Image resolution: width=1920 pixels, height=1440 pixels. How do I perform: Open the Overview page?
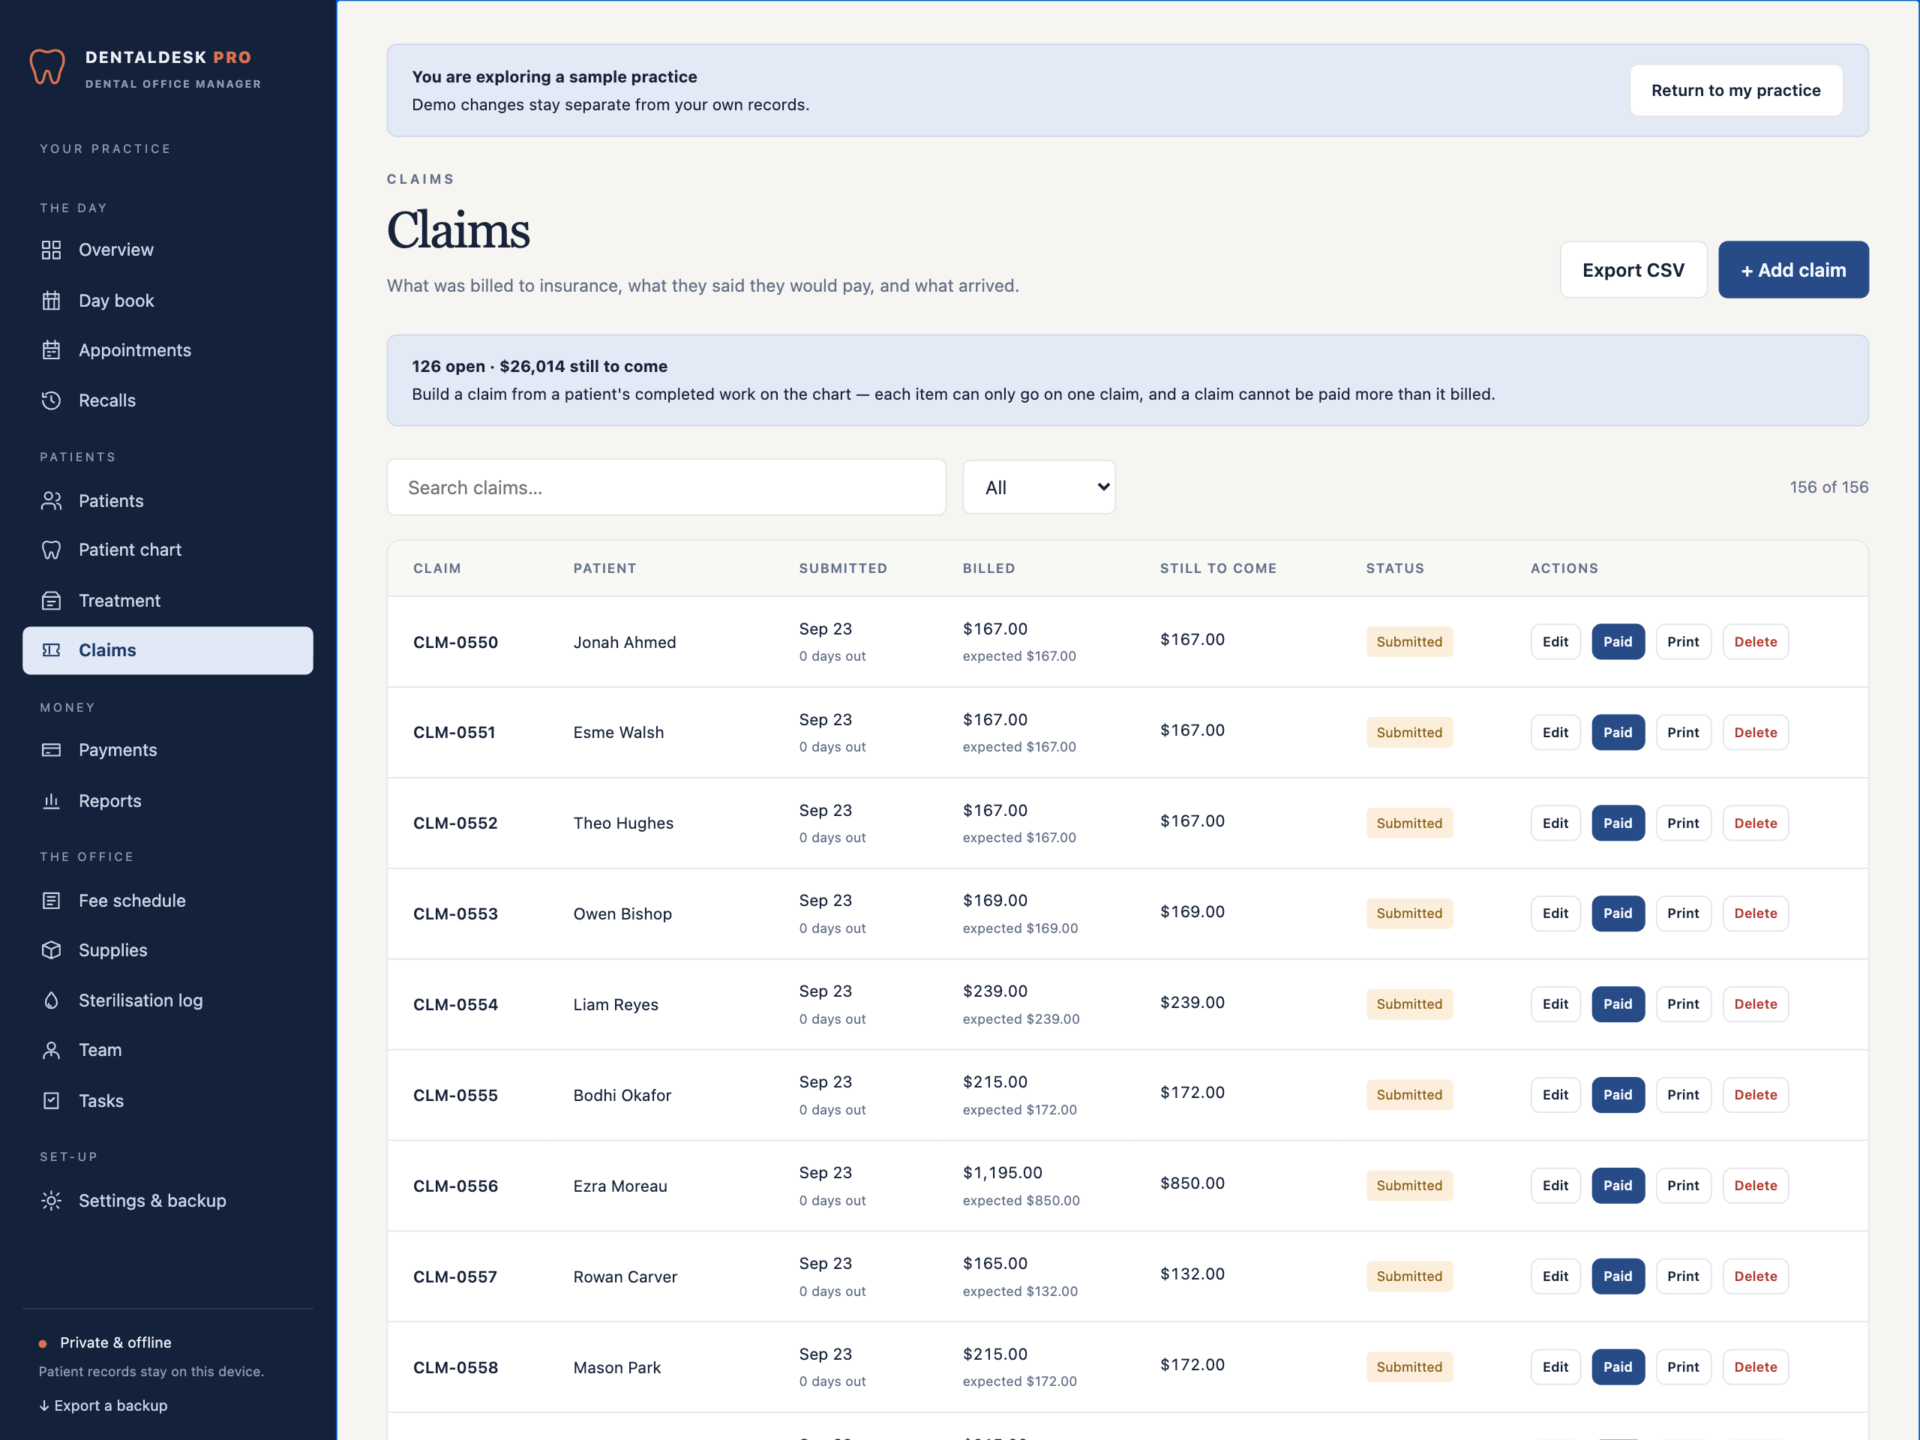click(168, 250)
